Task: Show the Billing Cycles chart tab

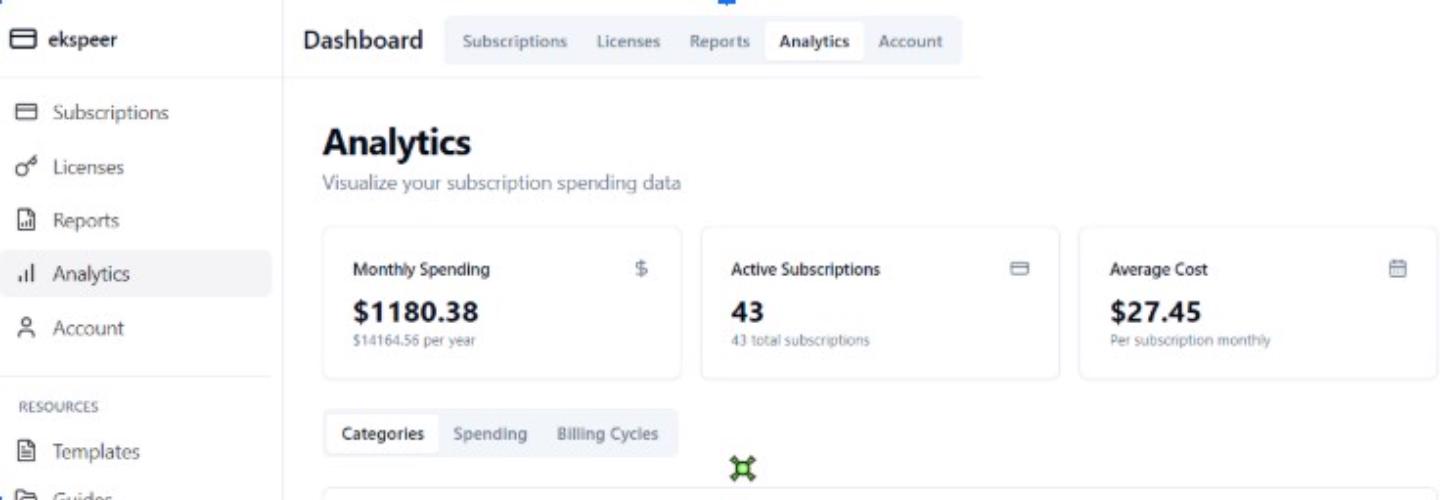Action: click(607, 434)
